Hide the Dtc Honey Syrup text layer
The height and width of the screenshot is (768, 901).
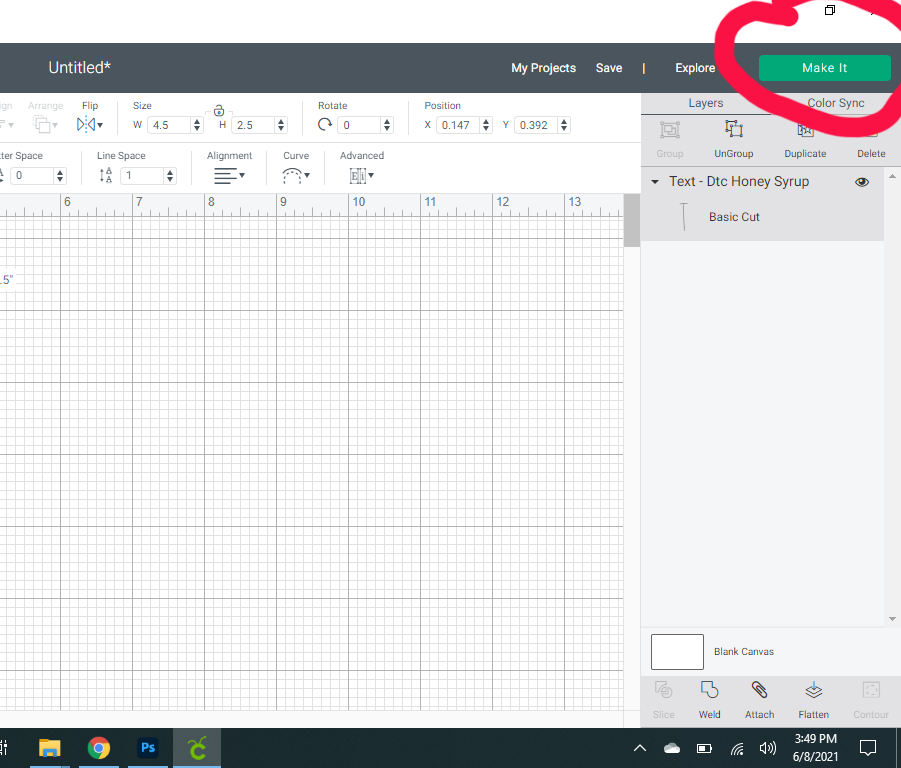pos(861,182)
